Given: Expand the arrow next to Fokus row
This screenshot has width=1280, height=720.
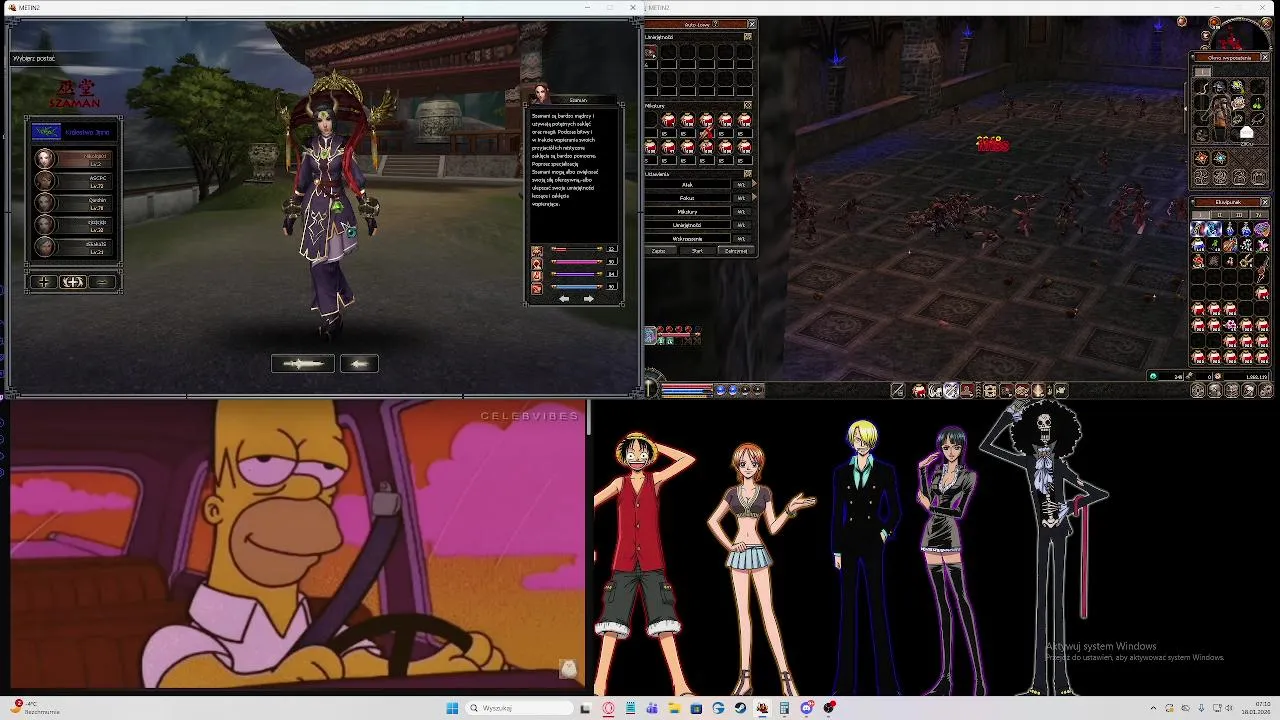Looking at the screenshot, I should tap(754, 198).
